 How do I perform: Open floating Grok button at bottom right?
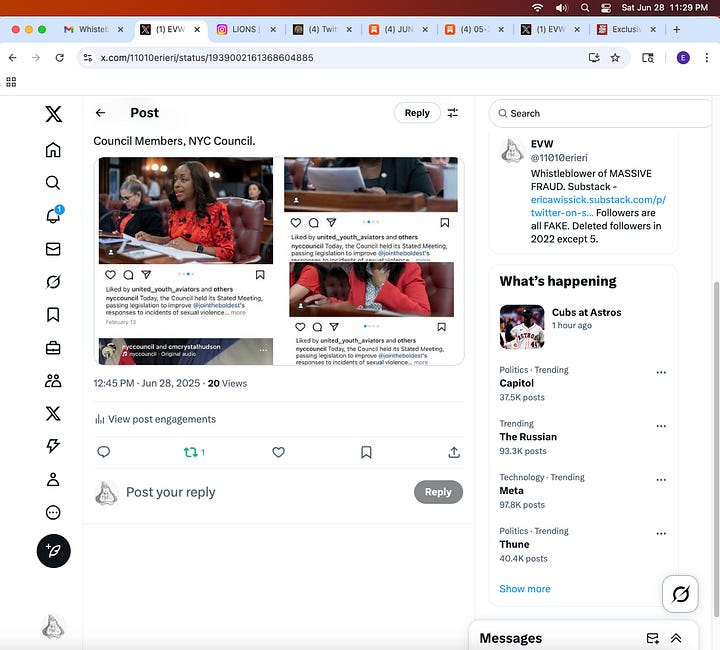click(681, 594)
